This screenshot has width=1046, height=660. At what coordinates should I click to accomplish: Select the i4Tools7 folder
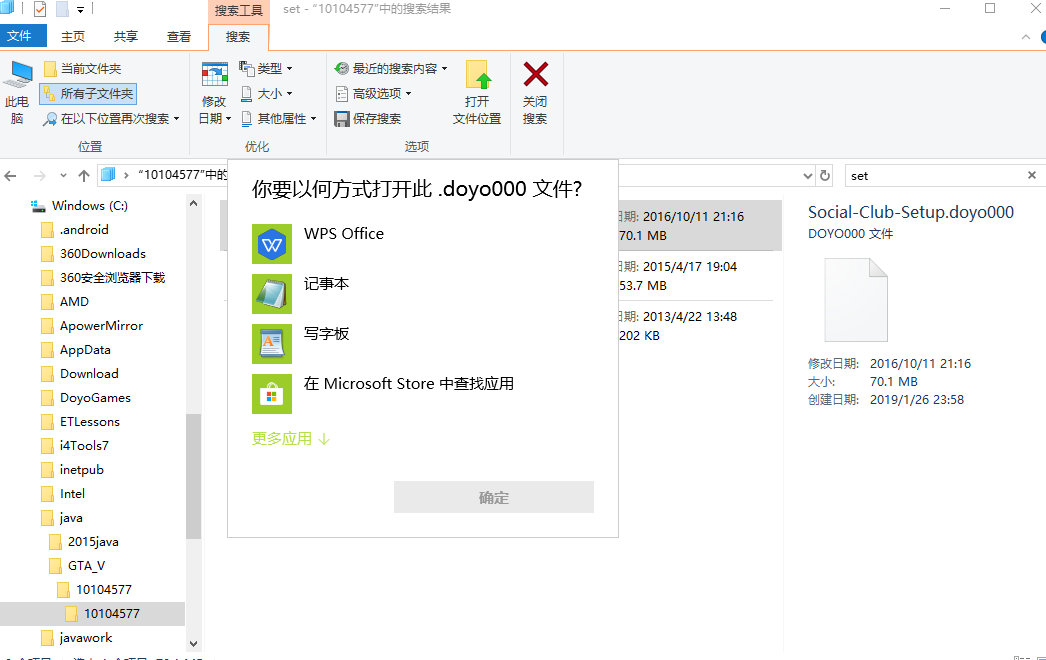click(x=75, y=446)
